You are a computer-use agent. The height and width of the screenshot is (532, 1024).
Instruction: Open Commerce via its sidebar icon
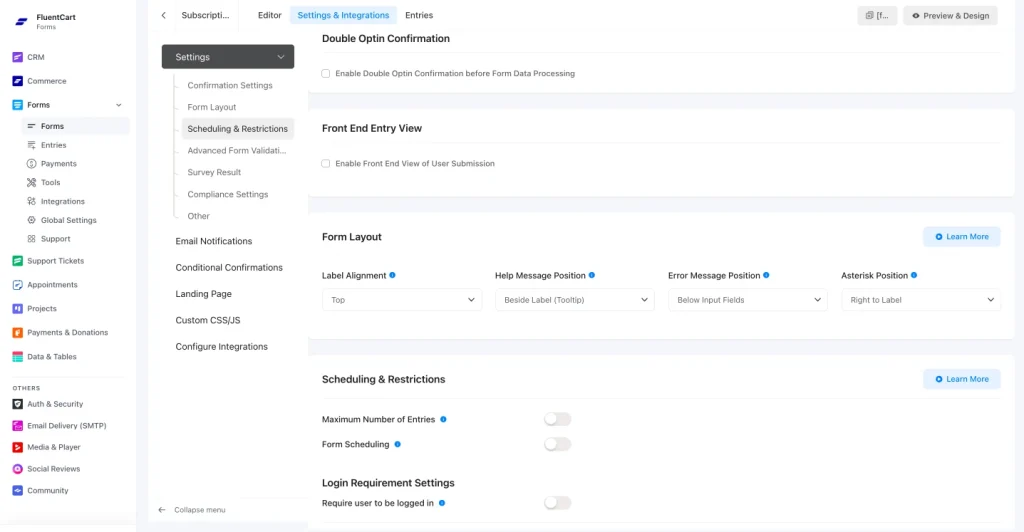(18, 81)
